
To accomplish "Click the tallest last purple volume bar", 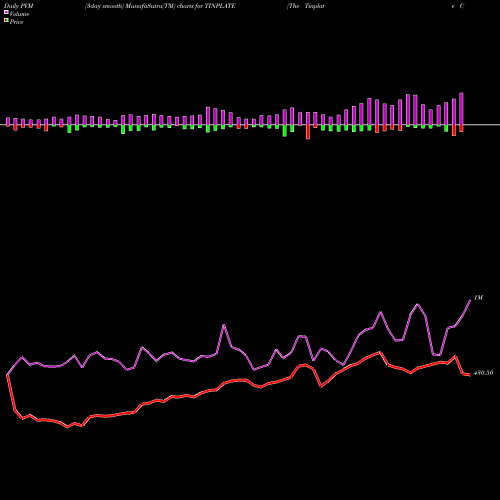I will (x=461, y=109).
